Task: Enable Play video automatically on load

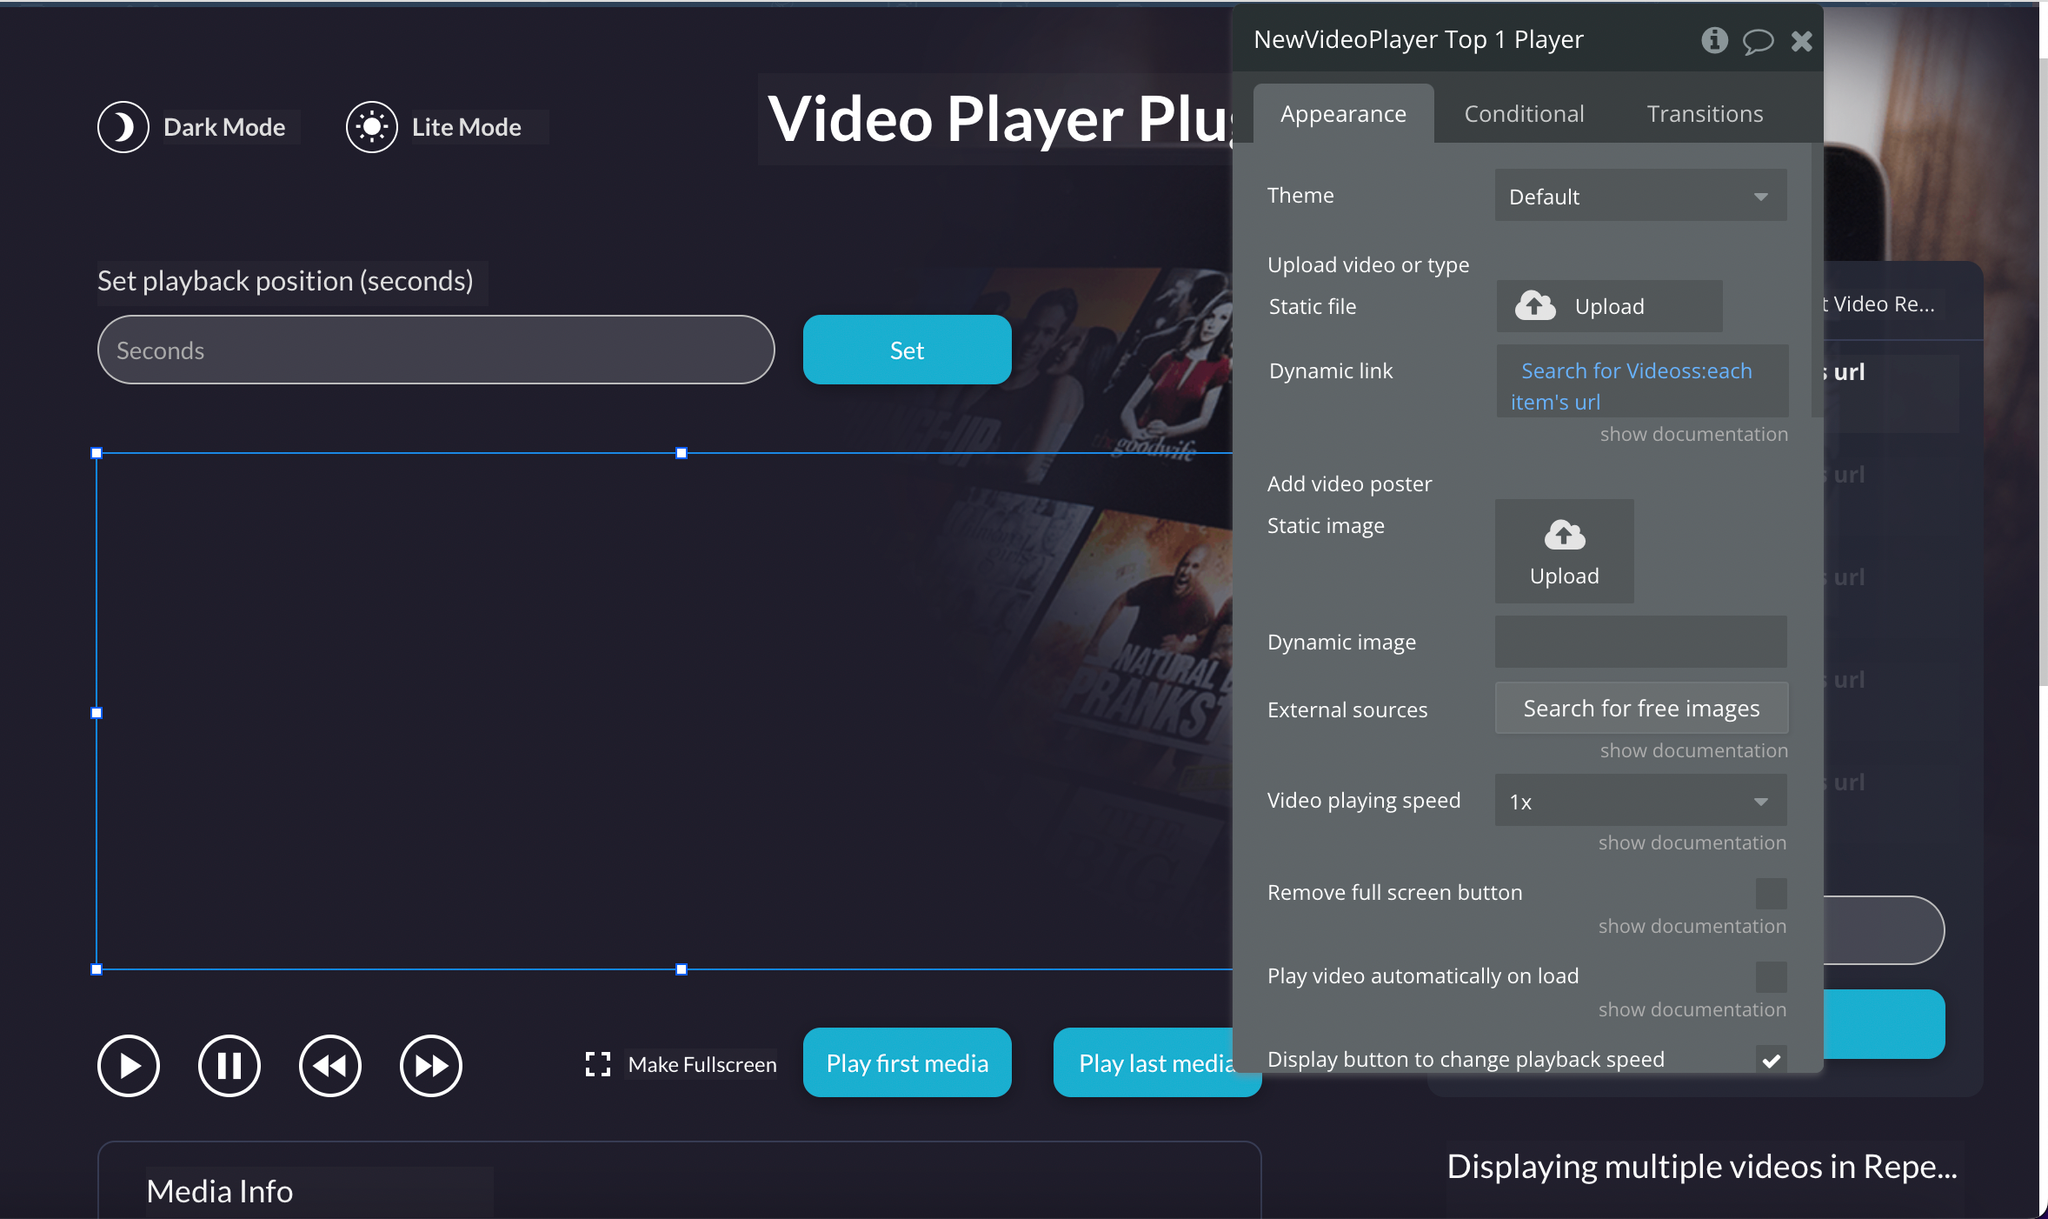Action: 1770,976
